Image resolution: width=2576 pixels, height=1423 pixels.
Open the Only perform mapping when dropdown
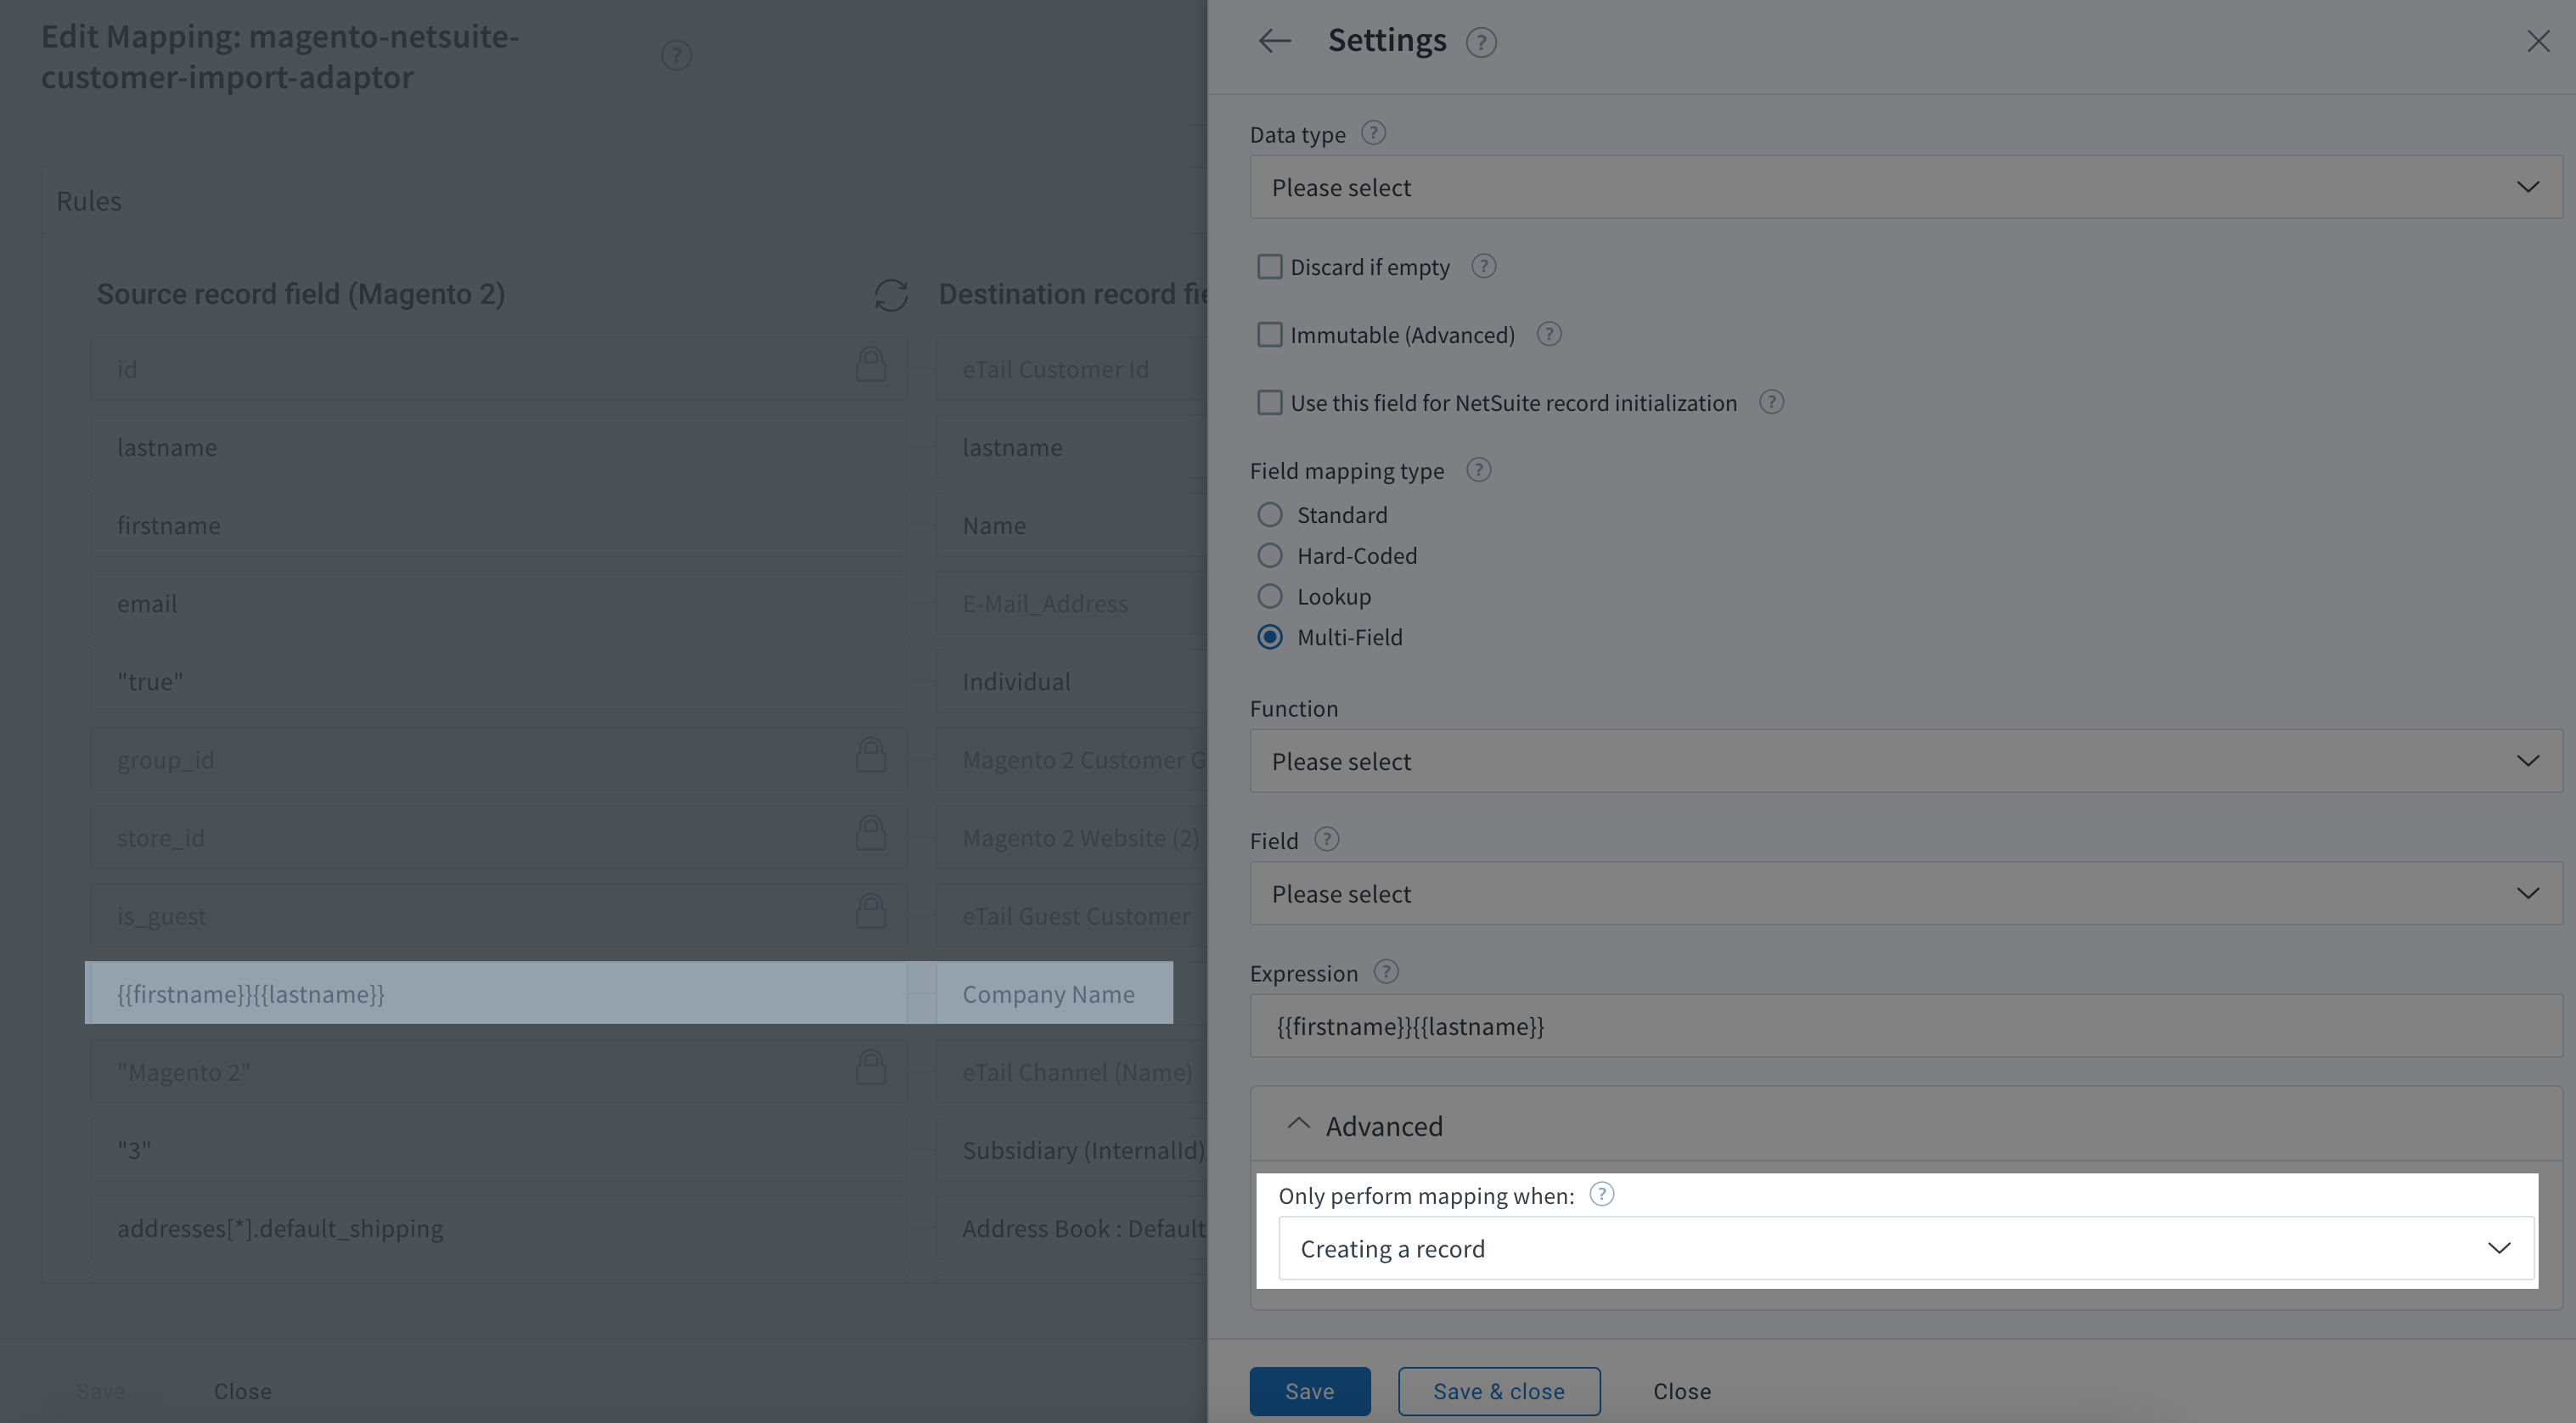pos(1905,1249)
